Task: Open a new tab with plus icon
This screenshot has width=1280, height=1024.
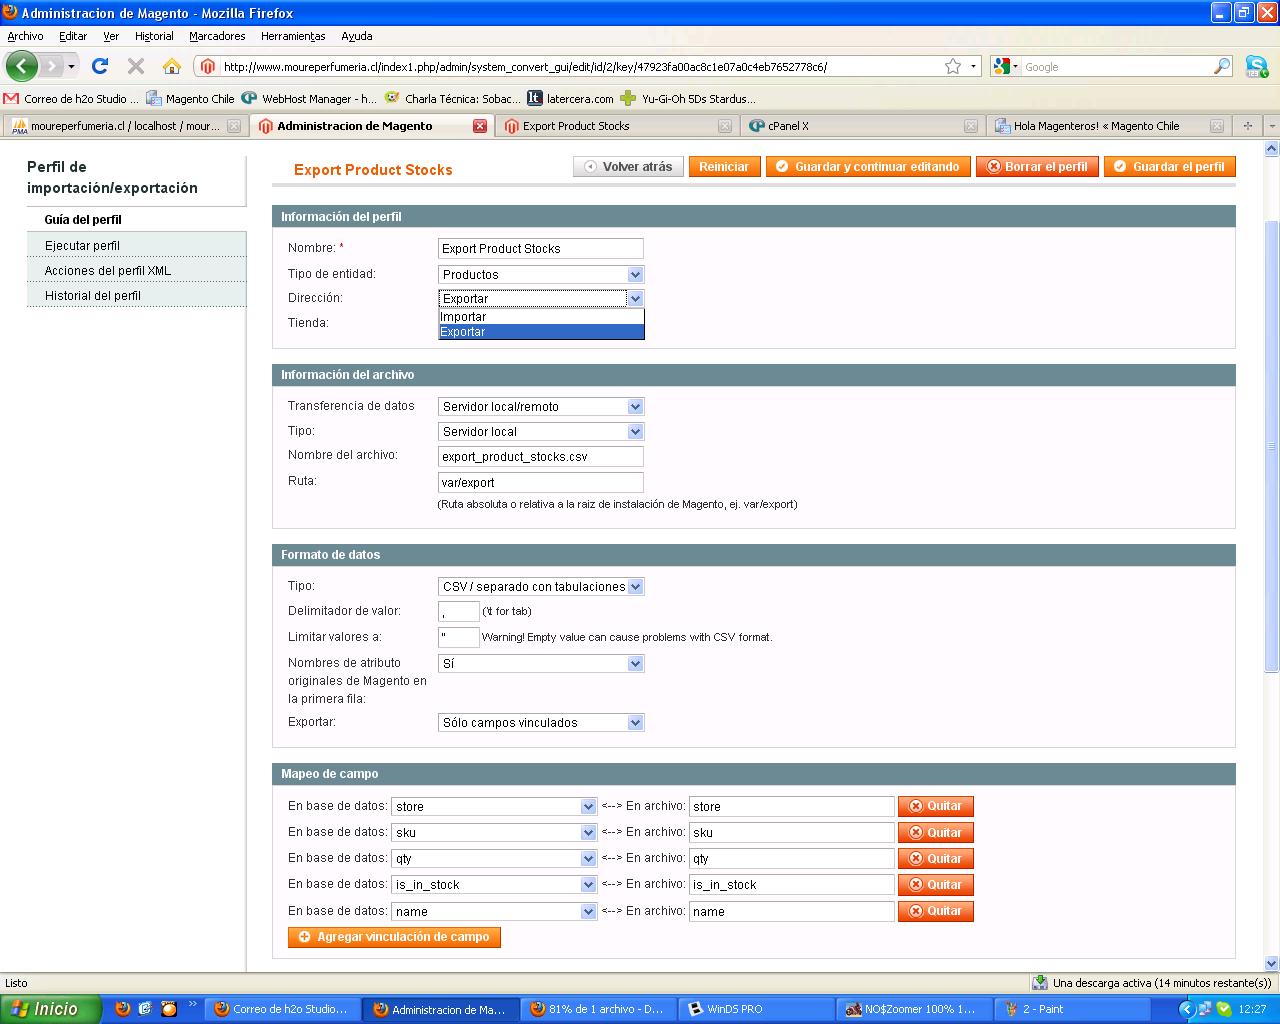Action: pos(1247,126)
